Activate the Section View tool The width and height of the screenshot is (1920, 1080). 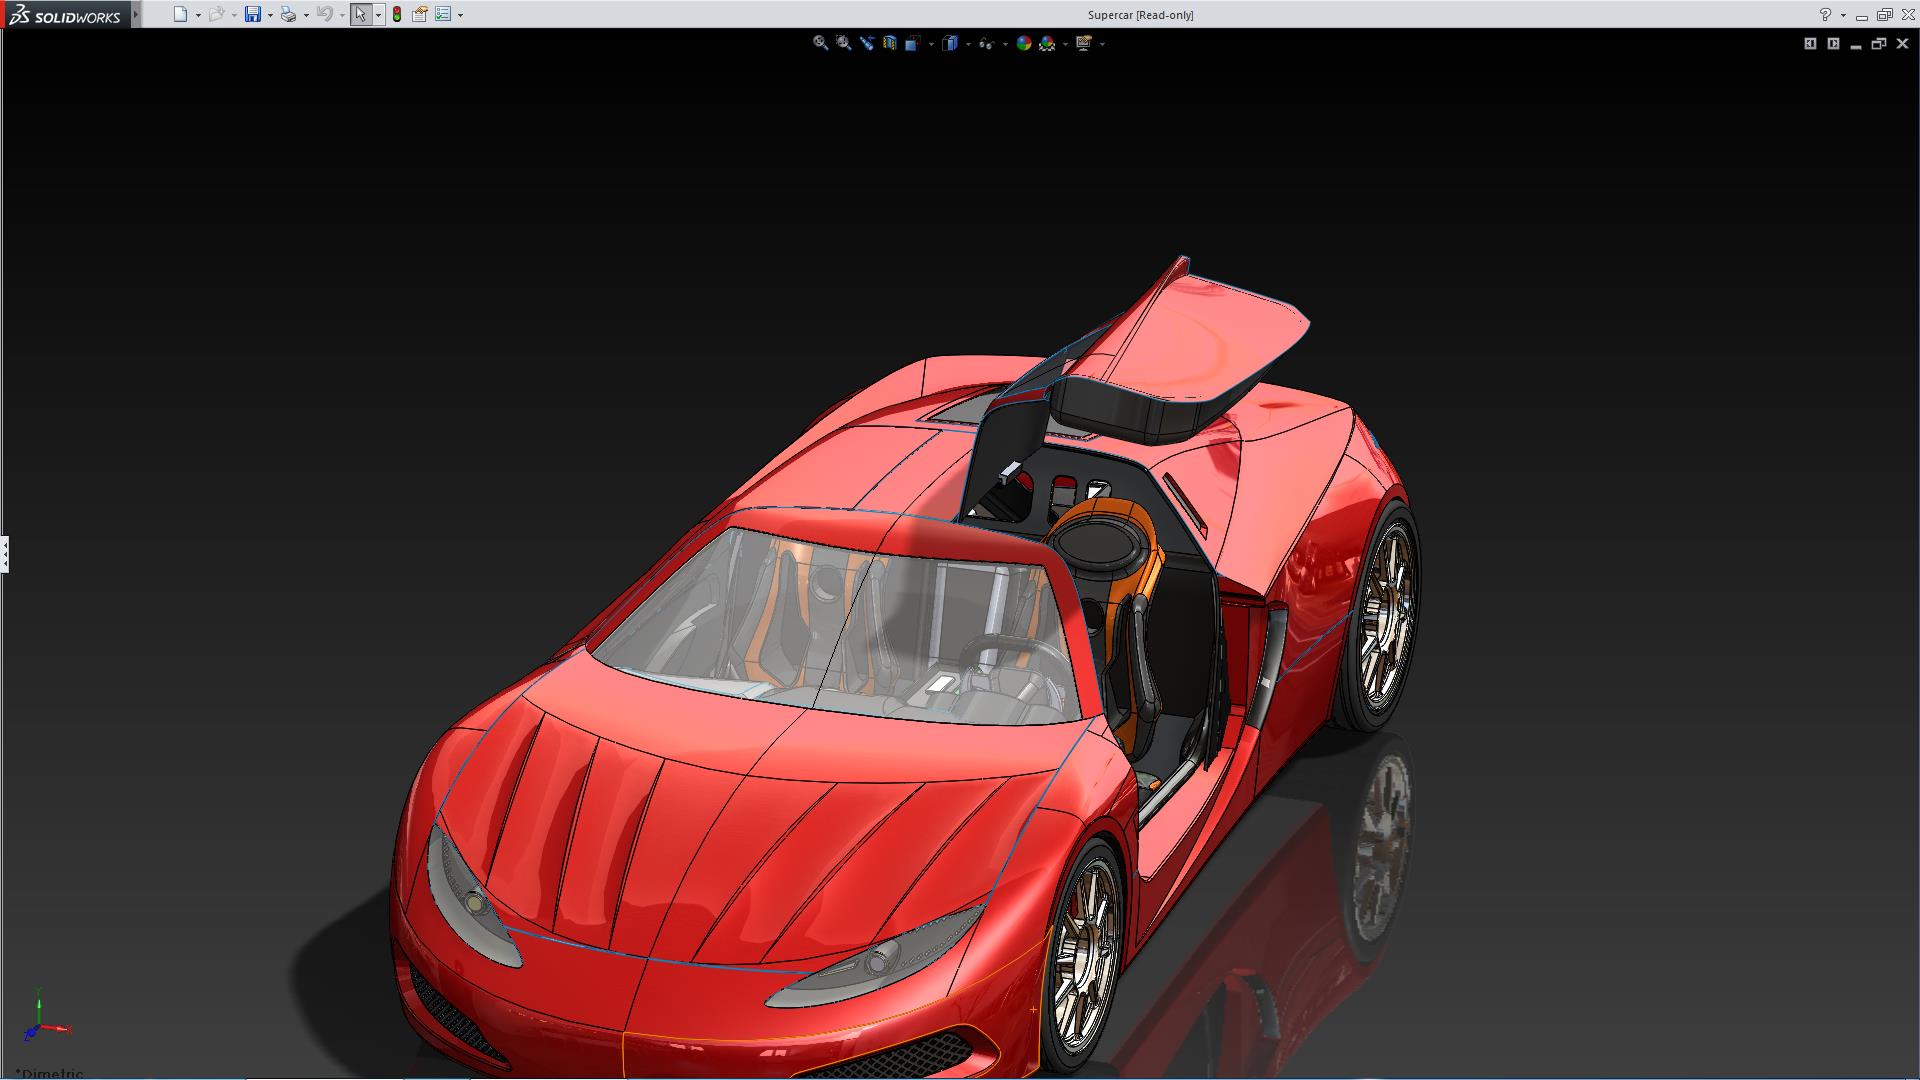pos(889,43)
